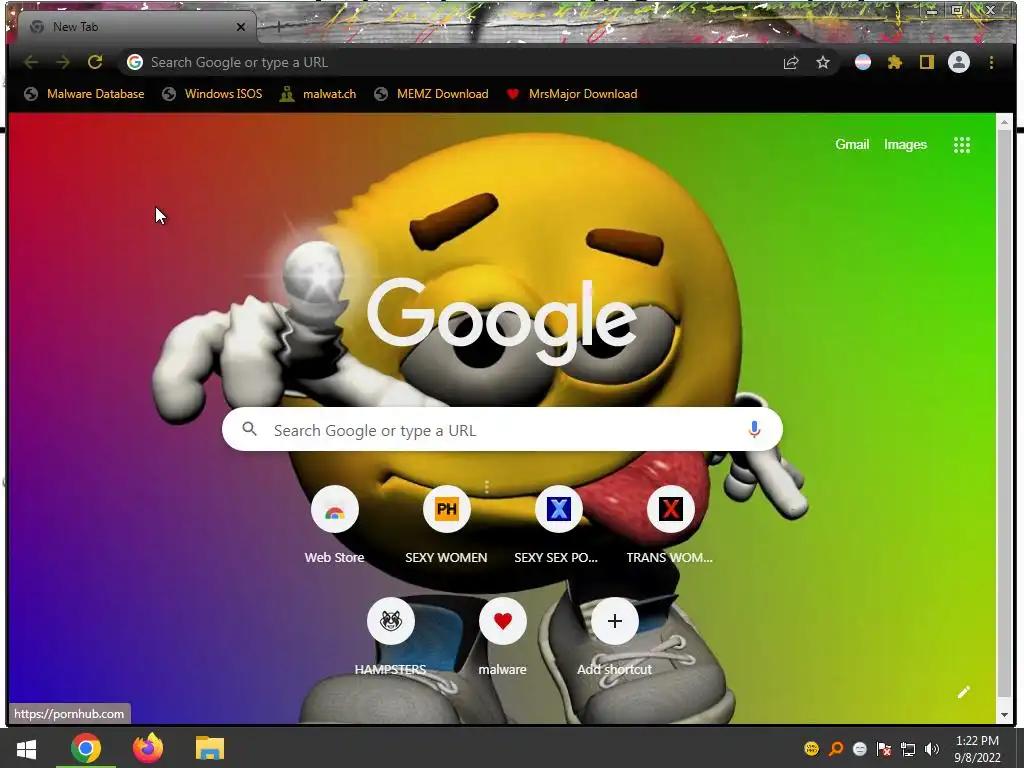Go back with the back arrow
The image size is (1024, 768).
31,62
